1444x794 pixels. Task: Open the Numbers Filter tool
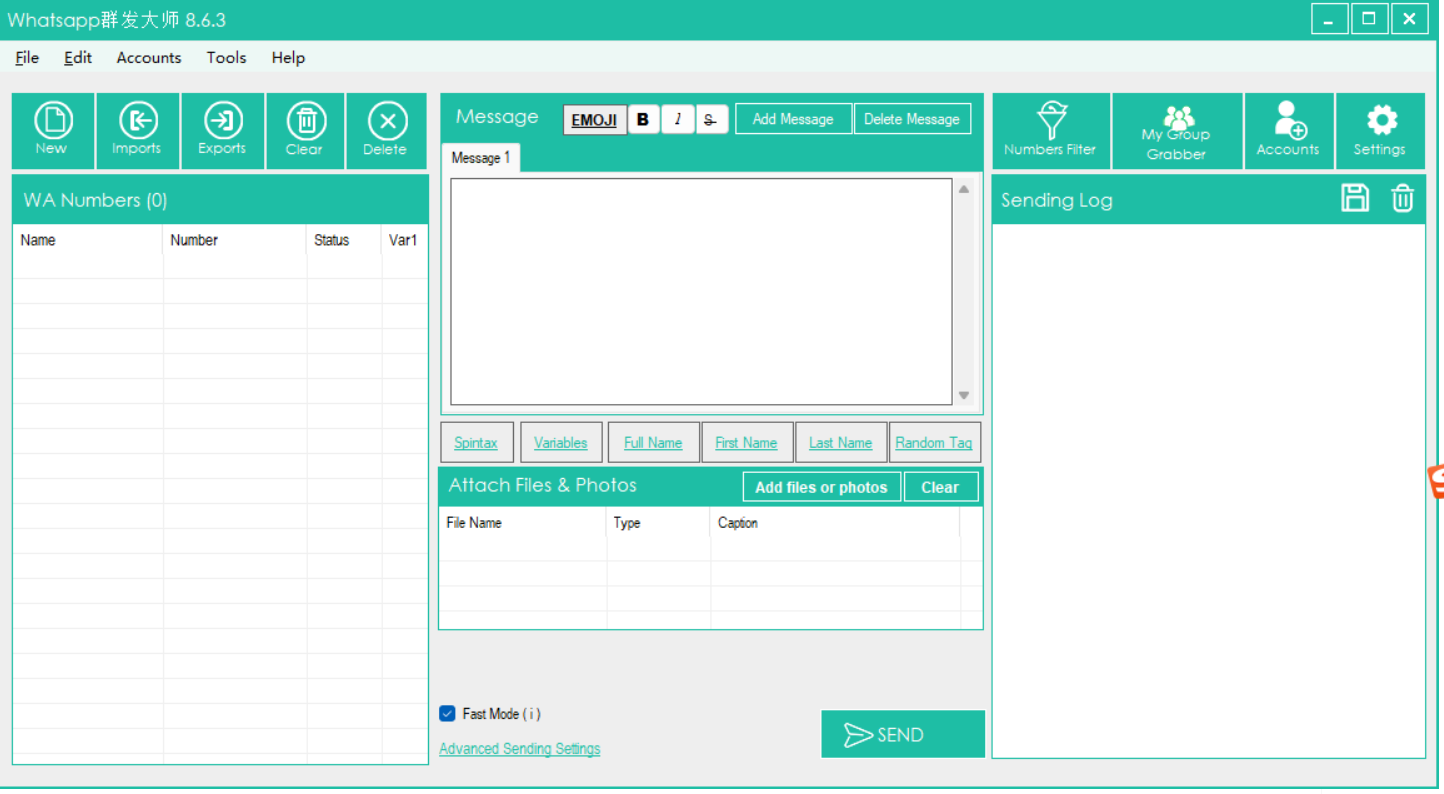coord(1050,122)
